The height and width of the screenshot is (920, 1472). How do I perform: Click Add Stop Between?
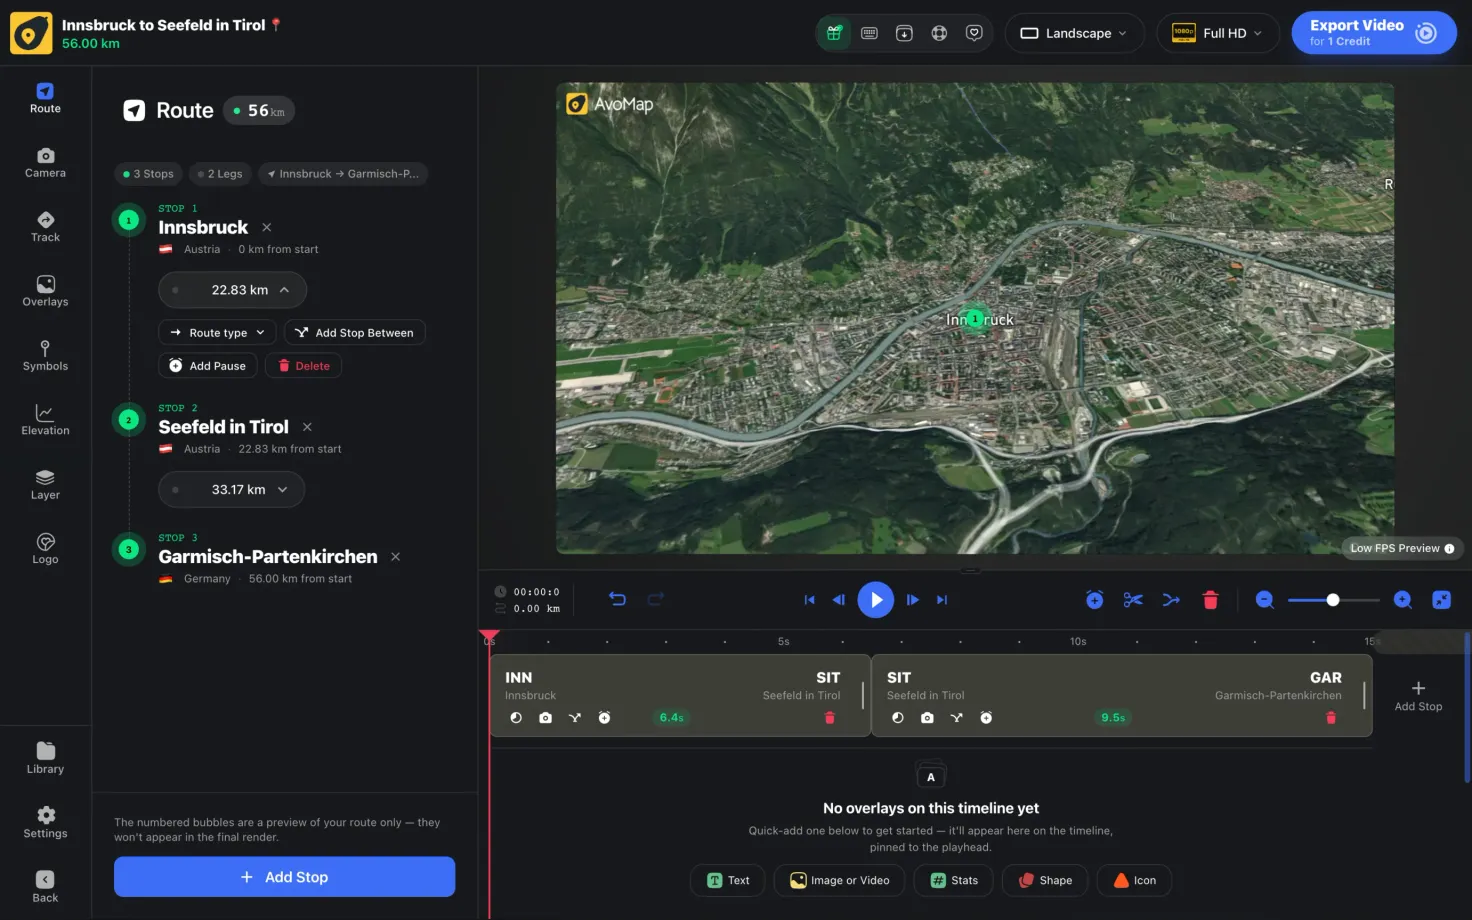[355, 333]
